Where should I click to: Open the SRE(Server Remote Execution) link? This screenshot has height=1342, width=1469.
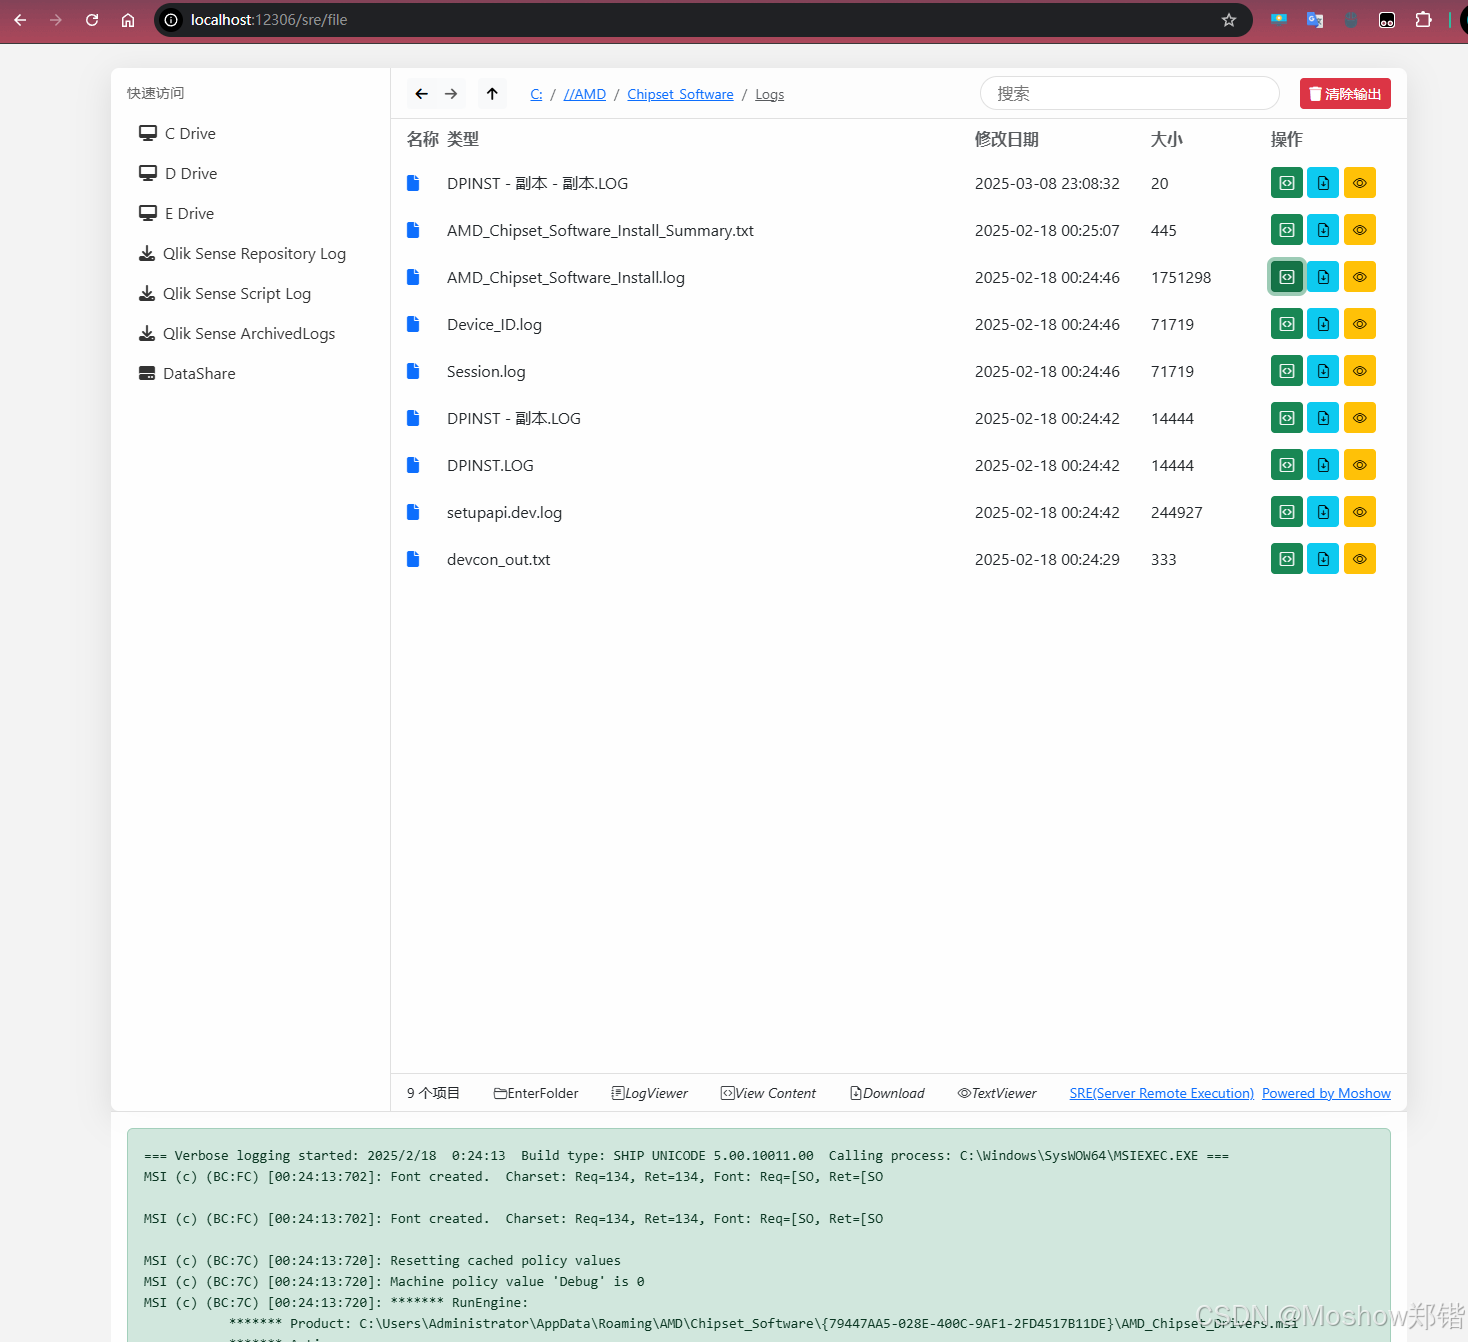[x=1161, y=1092]
